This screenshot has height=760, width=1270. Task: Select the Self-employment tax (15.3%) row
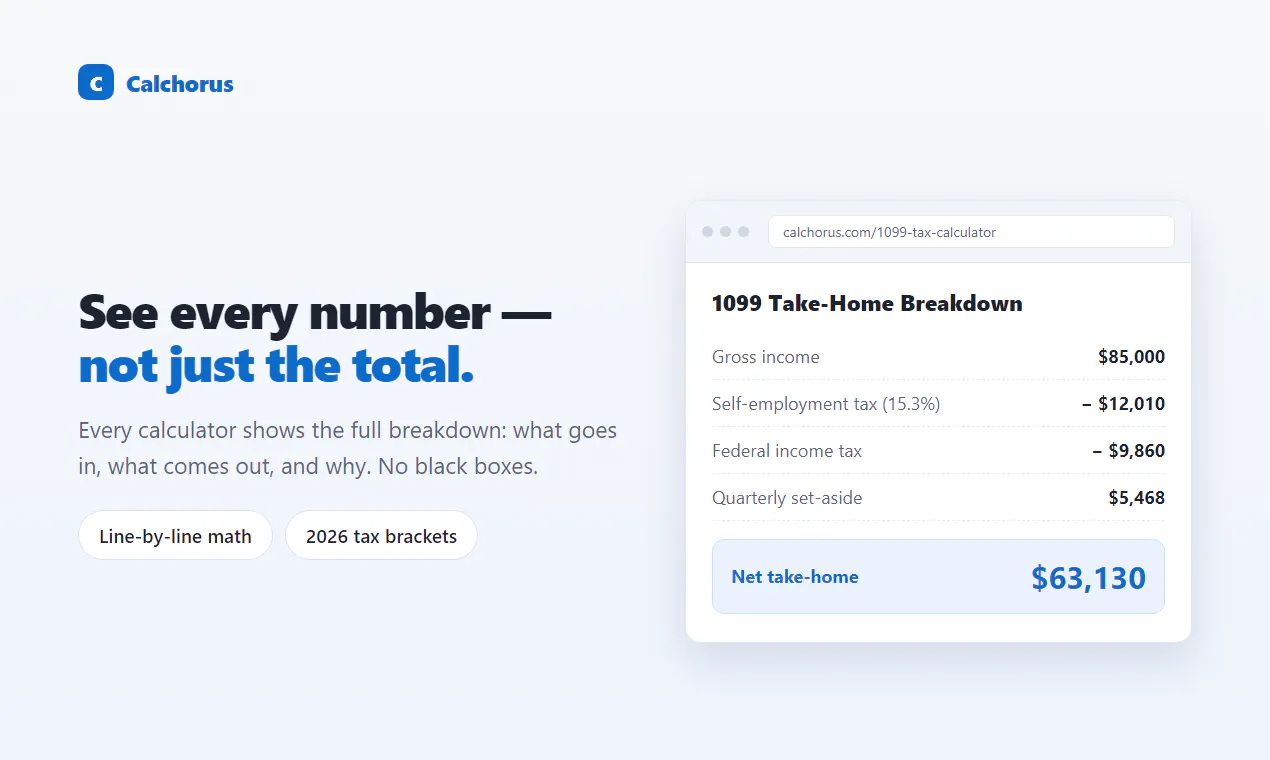coord(938,404)
